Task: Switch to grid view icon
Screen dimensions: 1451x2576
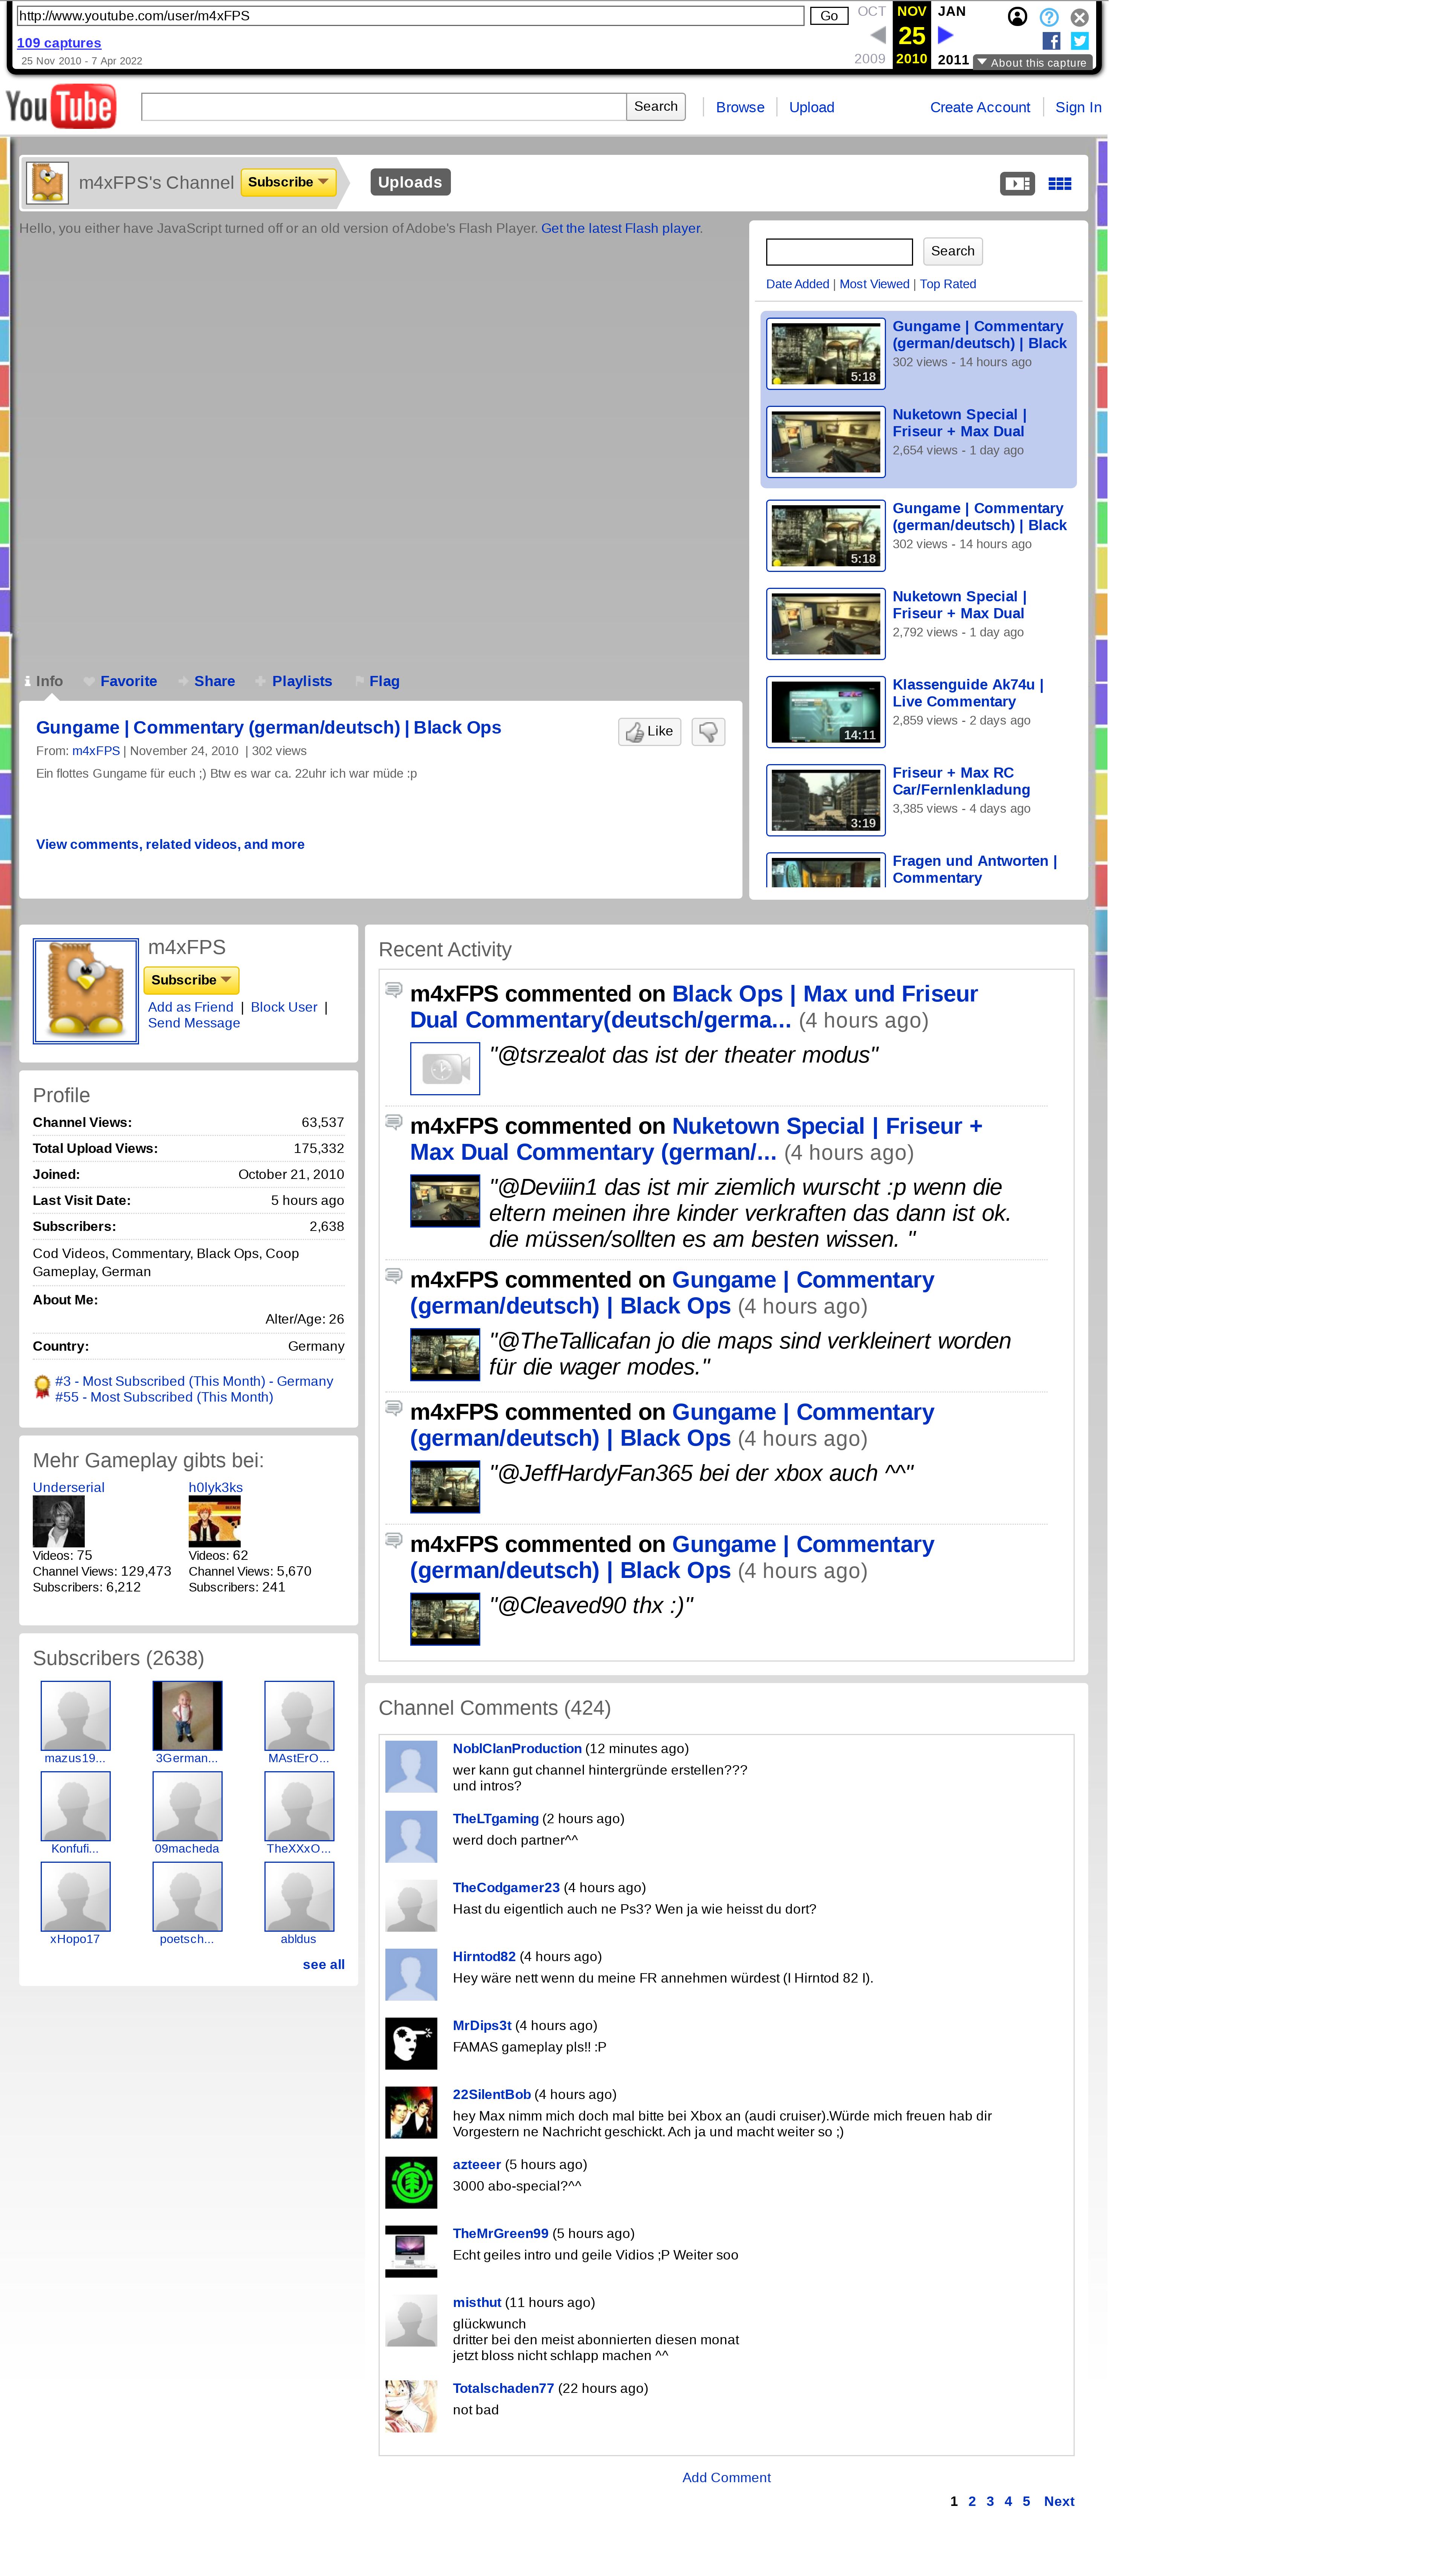Action: (x=1060, y=183)
